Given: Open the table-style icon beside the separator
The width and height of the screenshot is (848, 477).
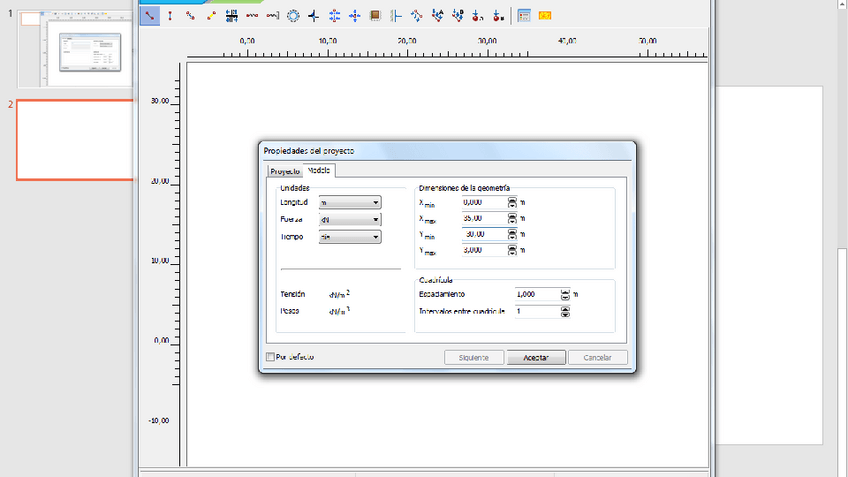Looking at the screenshot, I should 524,16.
